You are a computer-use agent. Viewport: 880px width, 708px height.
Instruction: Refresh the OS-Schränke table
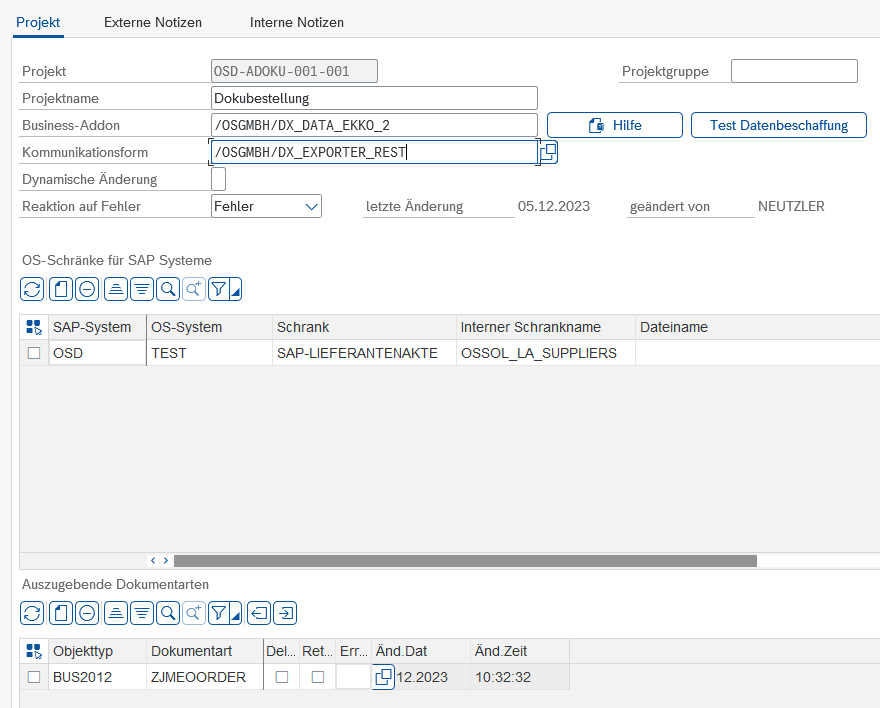[32, 289]
